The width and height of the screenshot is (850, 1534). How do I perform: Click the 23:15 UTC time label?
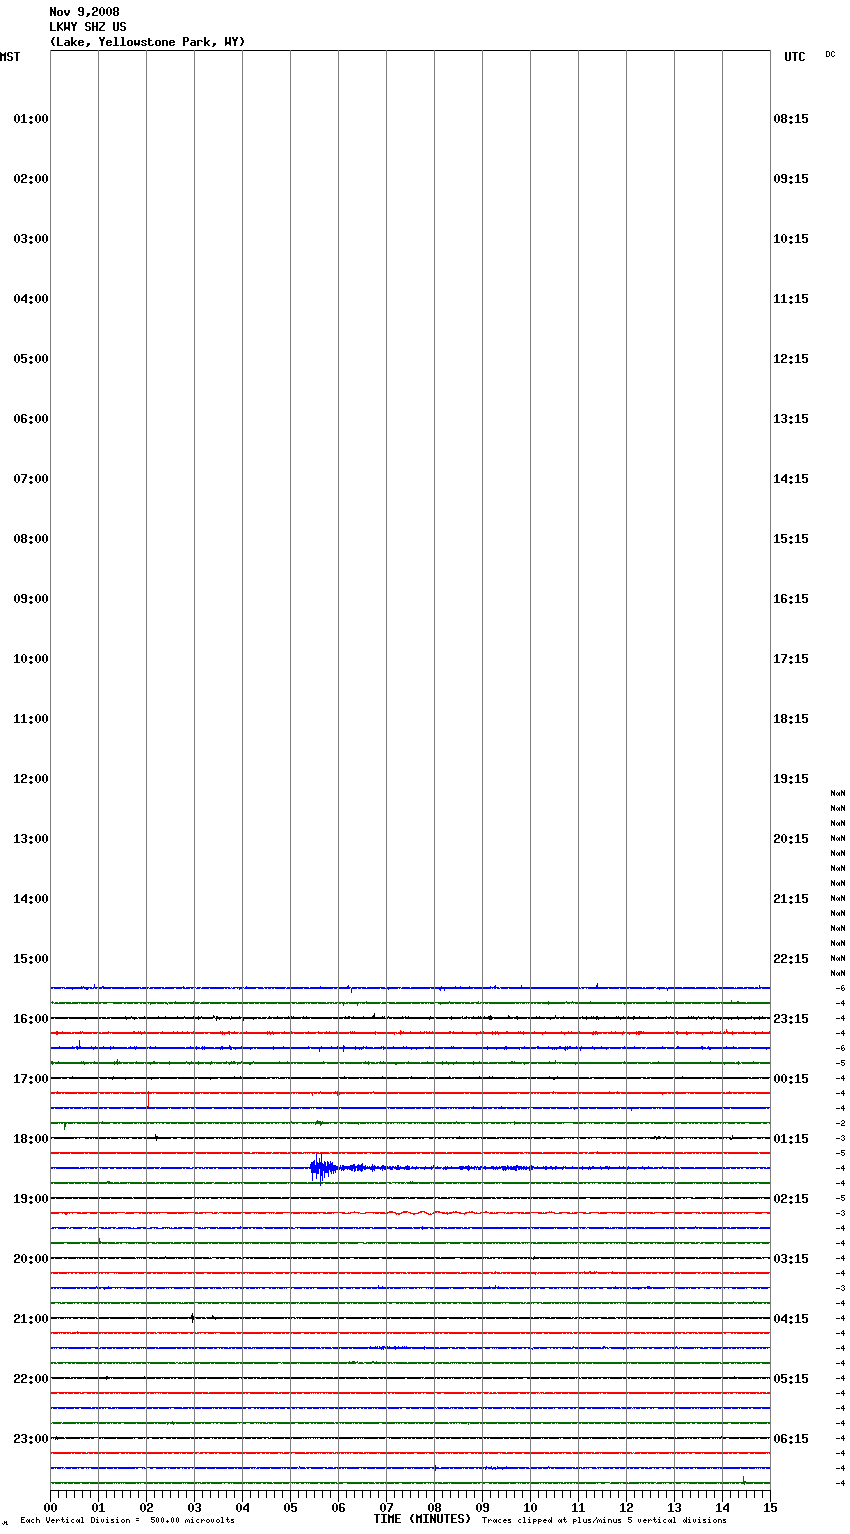(791, 1019)
